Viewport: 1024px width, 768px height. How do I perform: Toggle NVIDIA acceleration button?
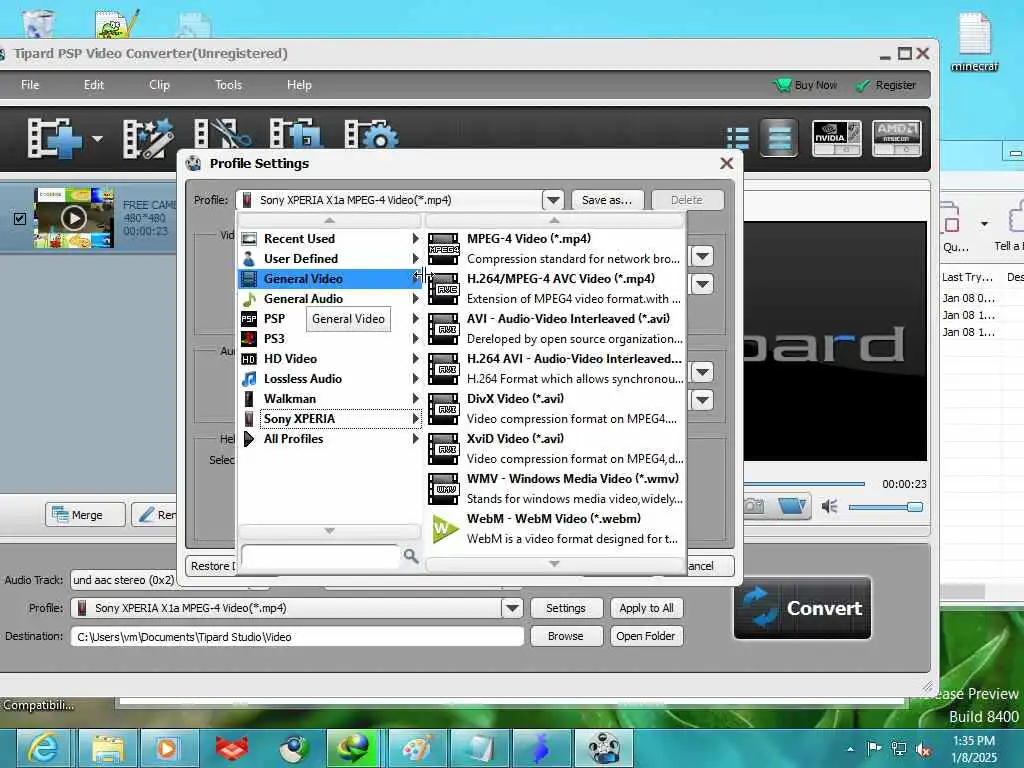[x=836, y=138]
